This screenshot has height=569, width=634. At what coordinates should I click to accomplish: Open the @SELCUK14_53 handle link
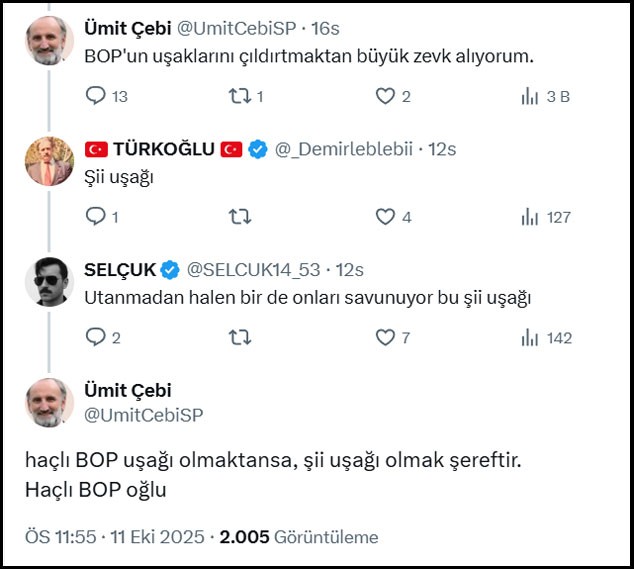(256, 270)
